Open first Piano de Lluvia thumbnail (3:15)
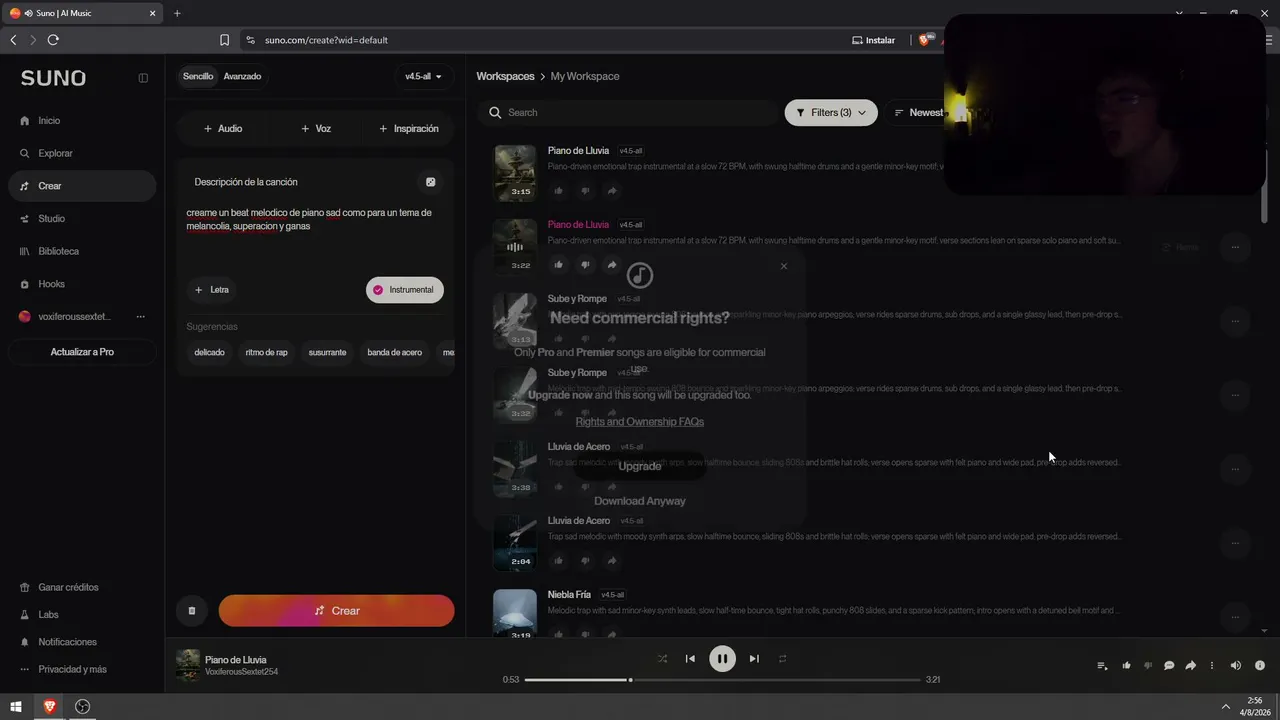1280x720 pixels. coord(515,173)
